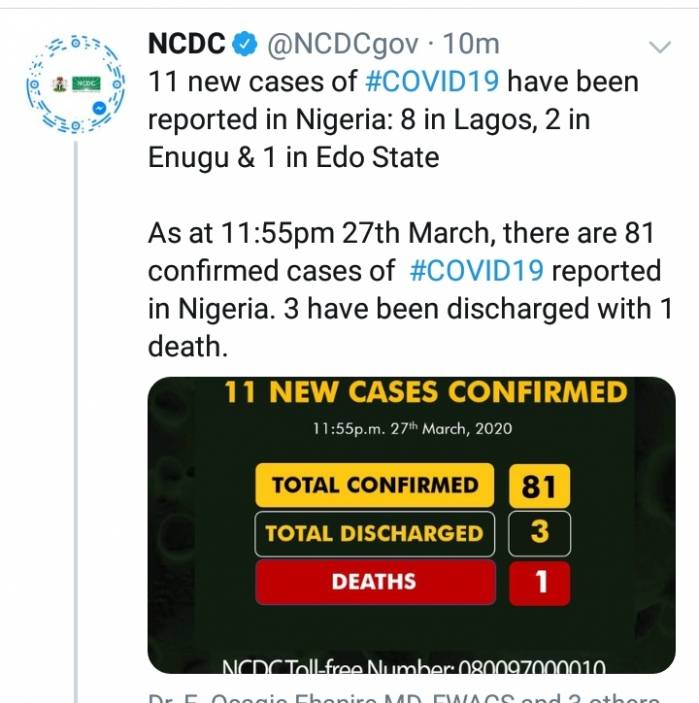Click the red 1 deaths count box
Image resolution: width=699 pixels, height=703 pixels.
(x=540, y=583)
